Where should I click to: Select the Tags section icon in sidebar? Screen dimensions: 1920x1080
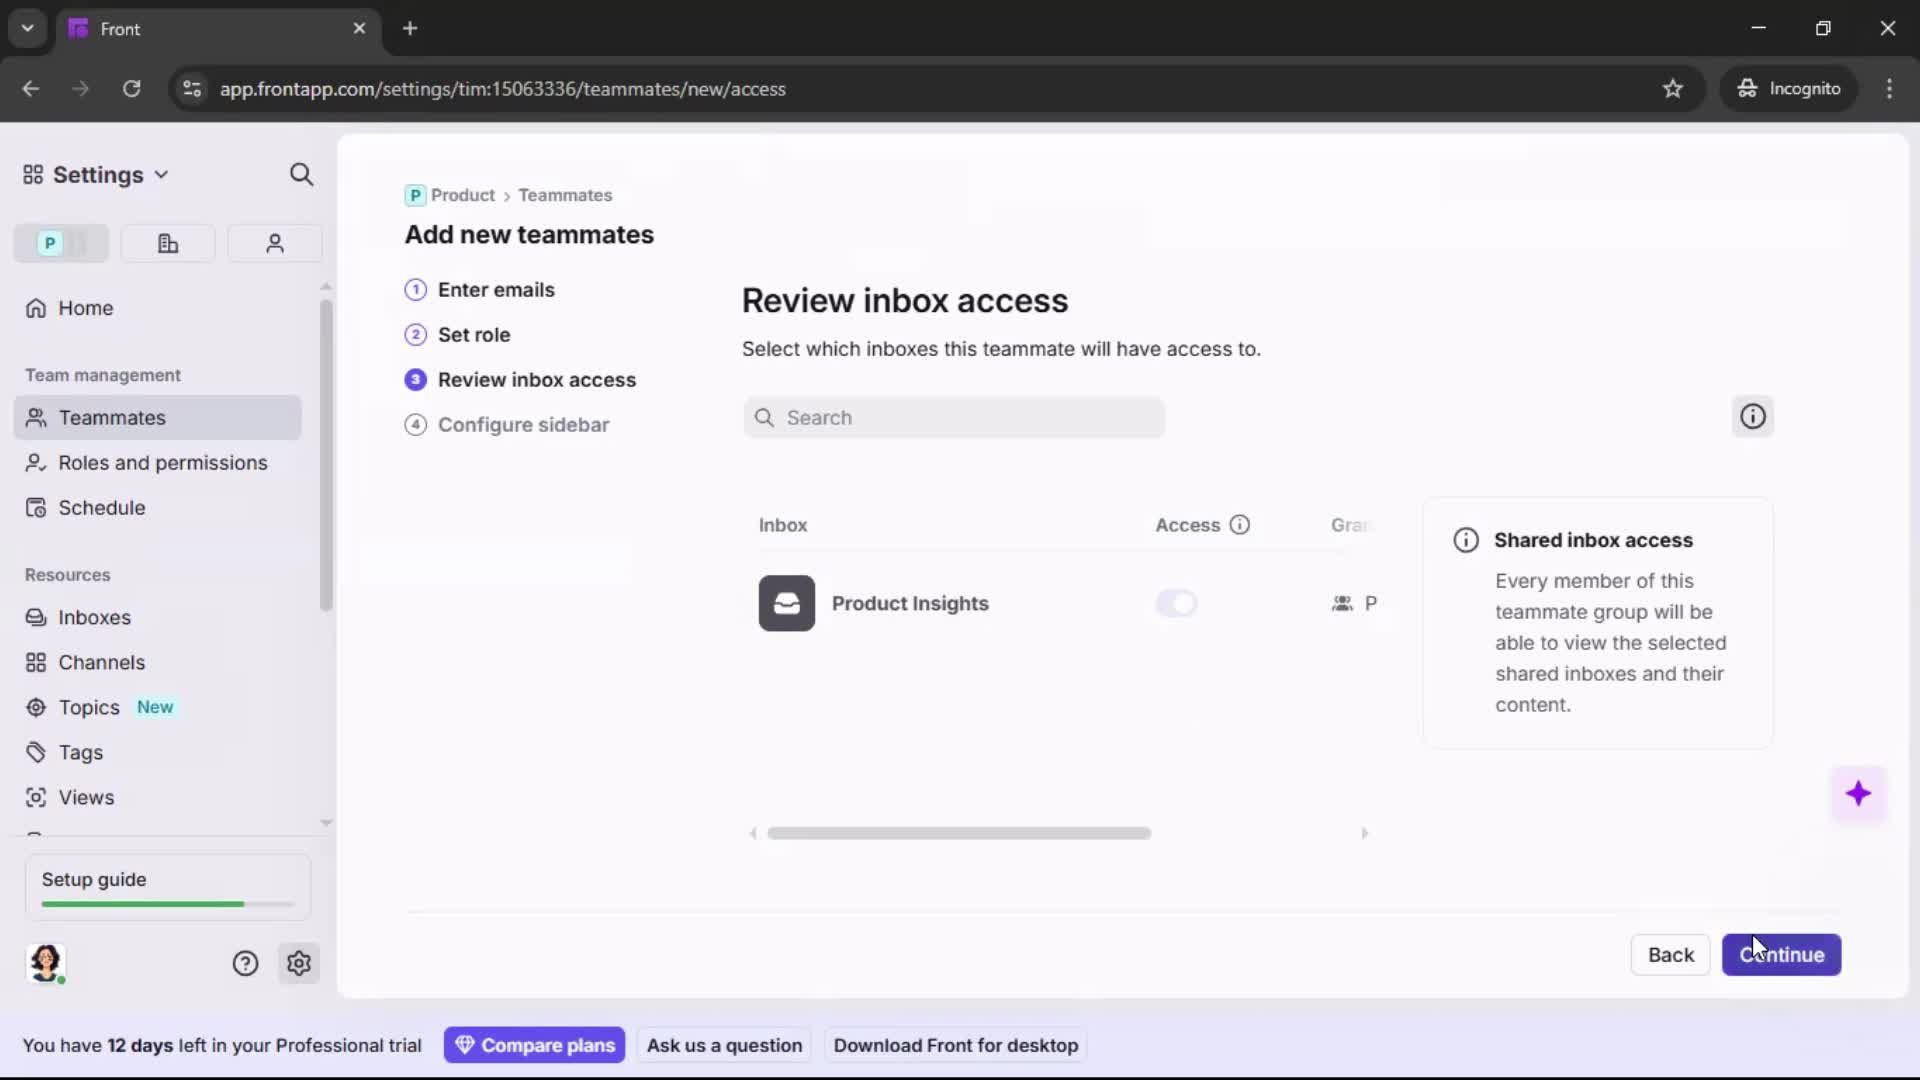[37, 752]
